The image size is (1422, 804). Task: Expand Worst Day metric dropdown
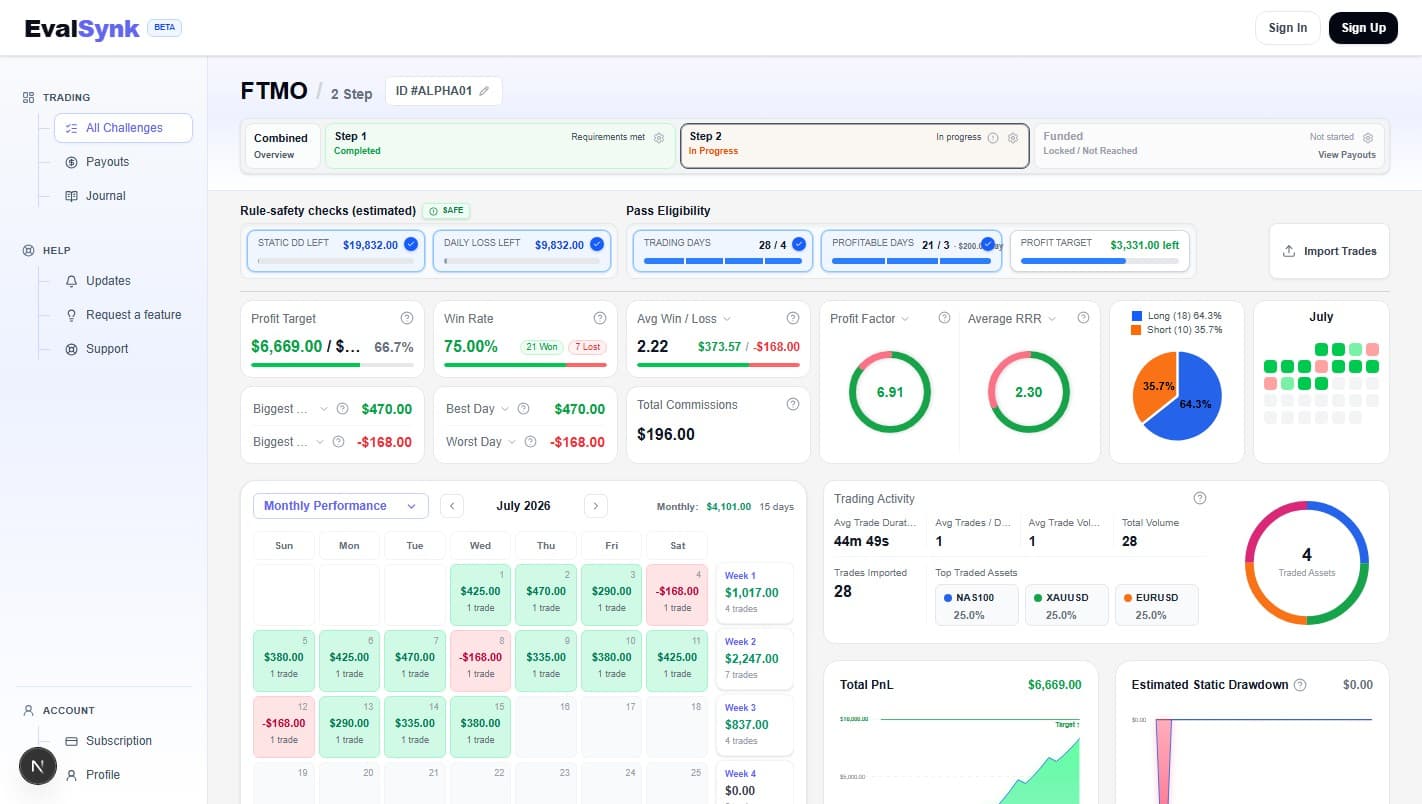511,442
